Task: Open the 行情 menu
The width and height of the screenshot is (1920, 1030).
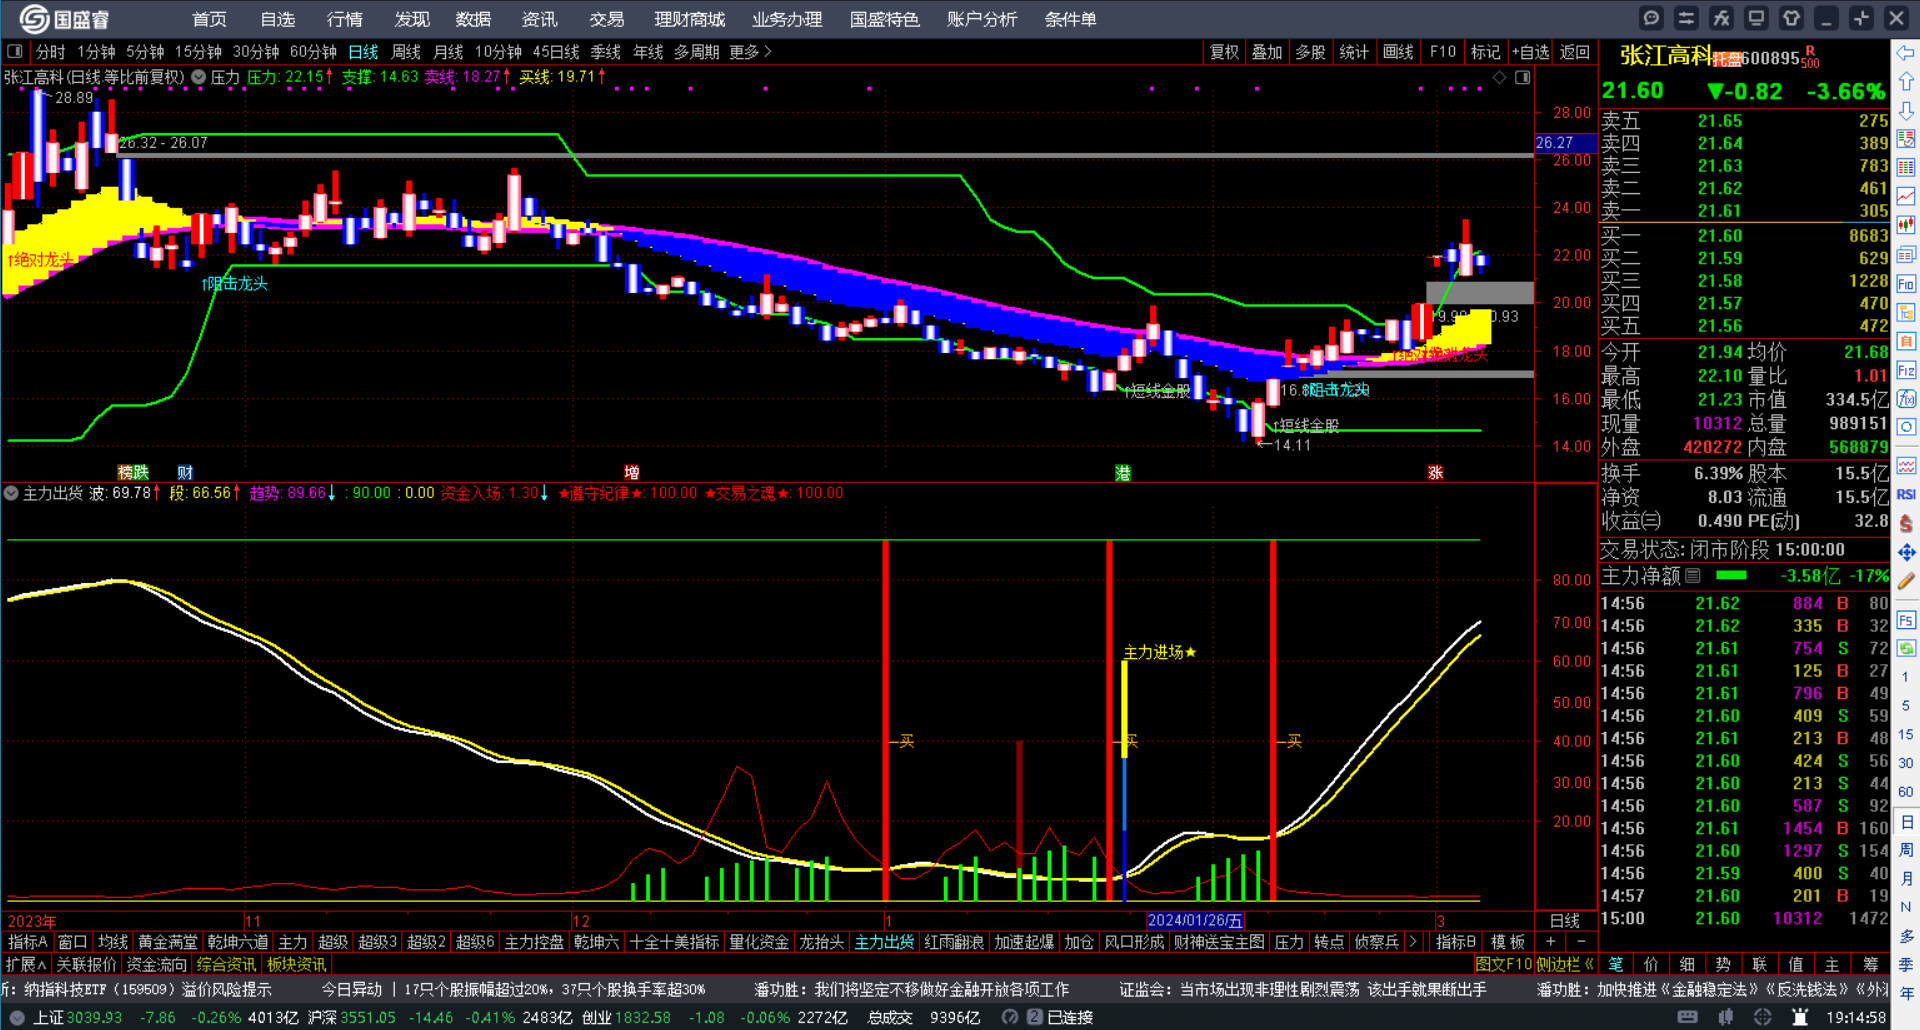Action: point(345,19)
